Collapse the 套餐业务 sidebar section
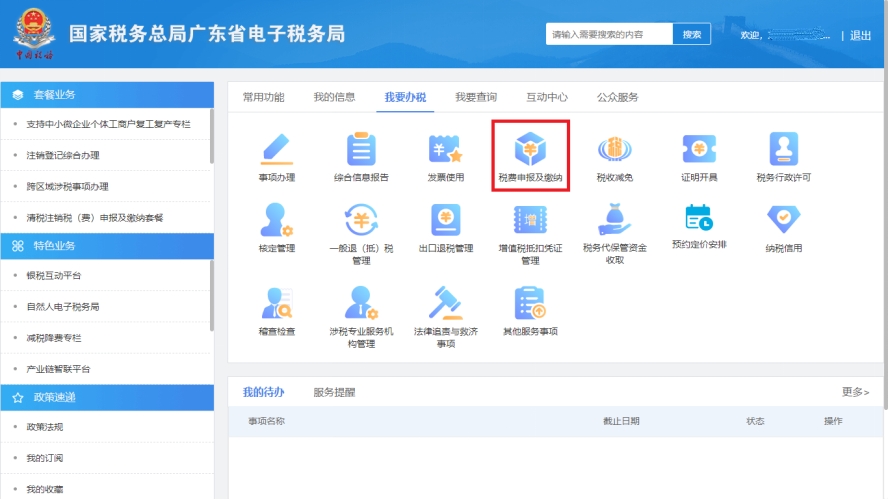The width and height of the screenshot is (888, 500). pyautogui.click(x=107, y=95)
